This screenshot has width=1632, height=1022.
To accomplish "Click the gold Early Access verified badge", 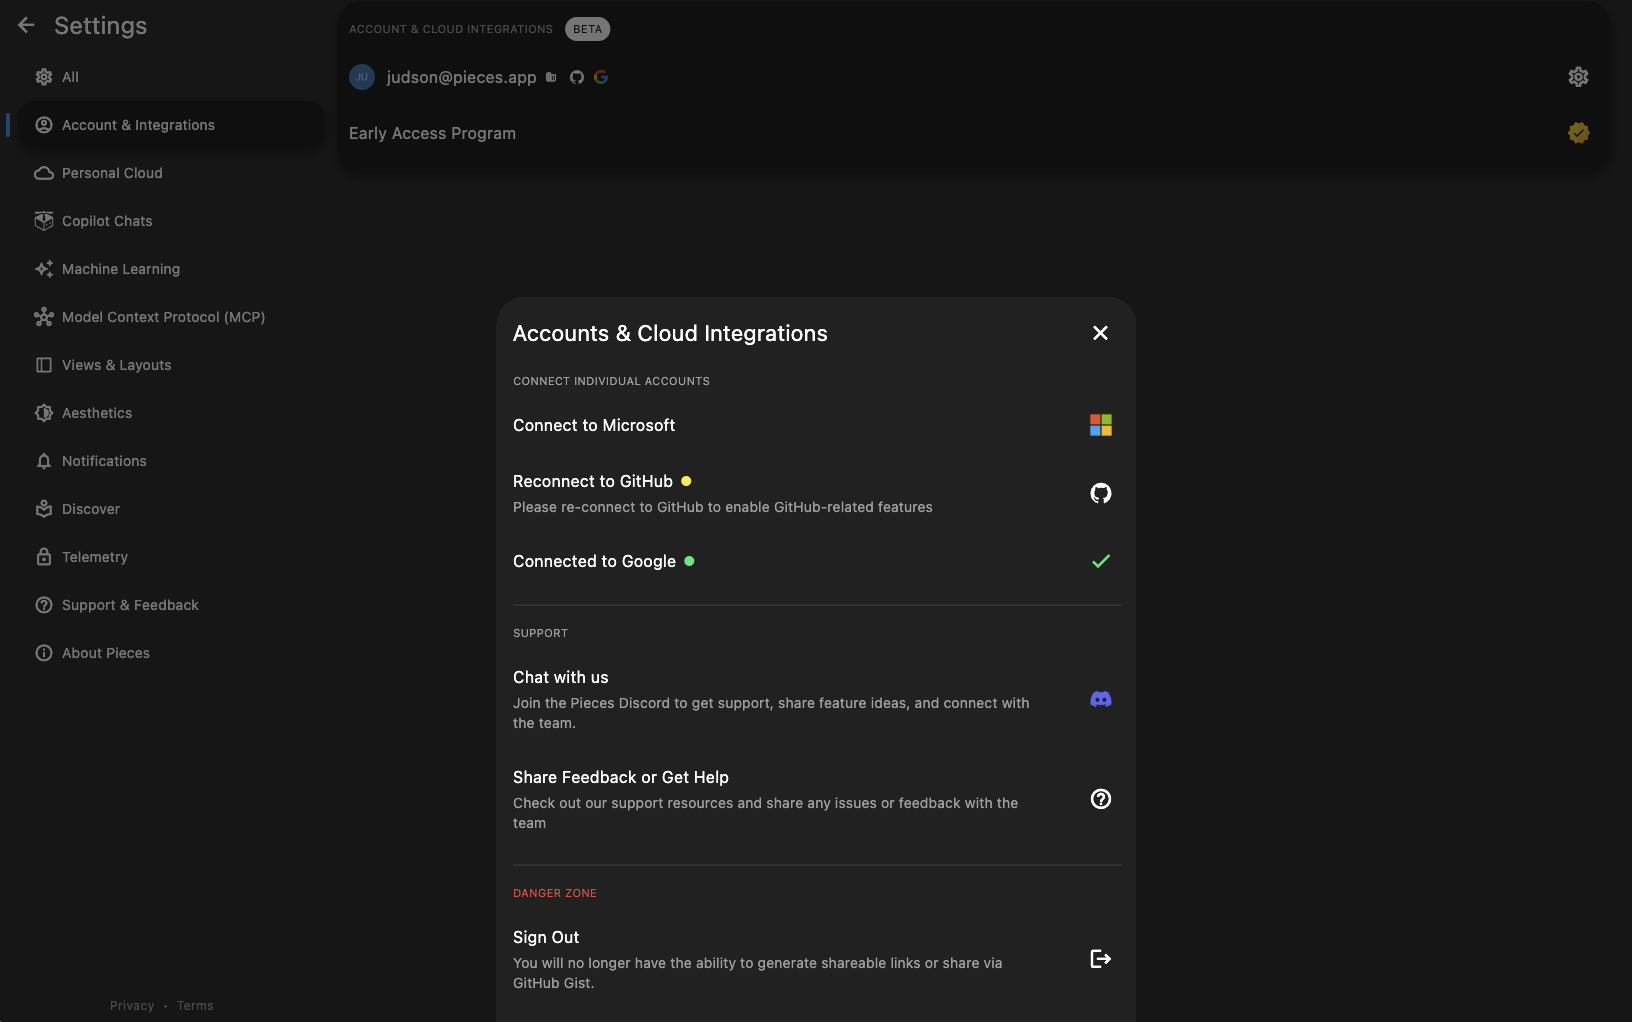I will coord(1579,133).
